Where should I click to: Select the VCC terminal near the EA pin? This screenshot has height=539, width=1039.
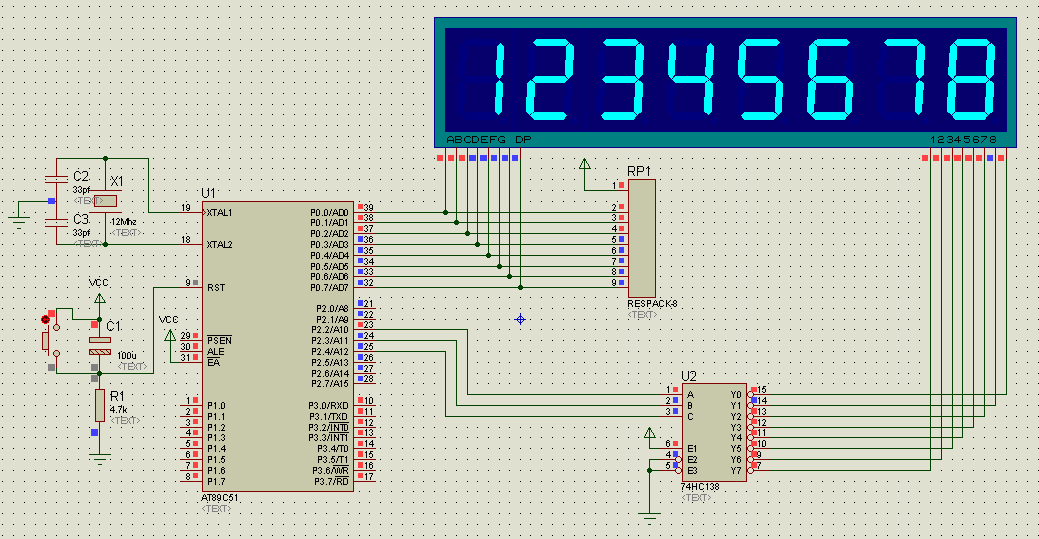coord(170,335)
